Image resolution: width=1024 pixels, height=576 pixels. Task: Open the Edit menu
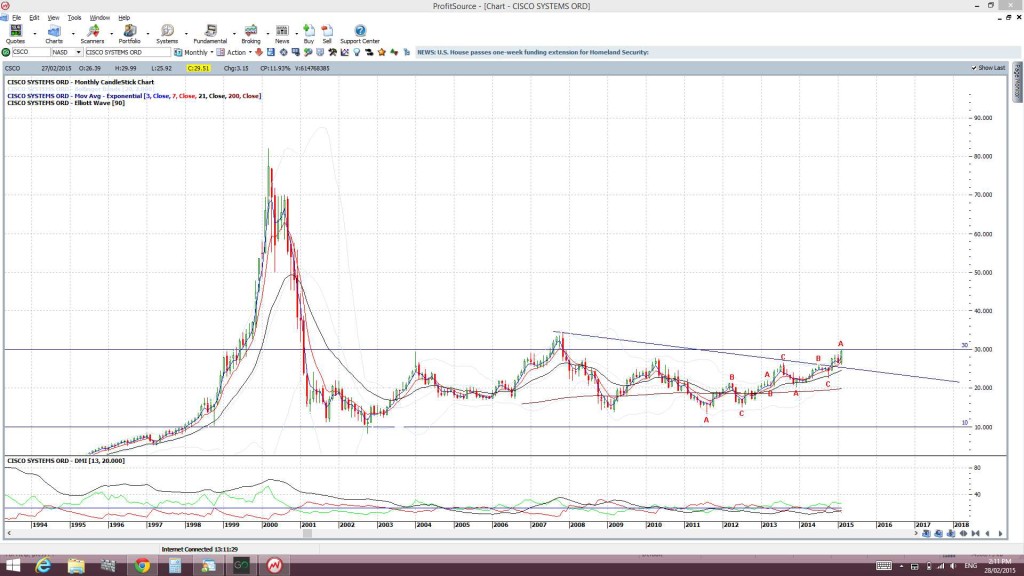click(34, 18)
